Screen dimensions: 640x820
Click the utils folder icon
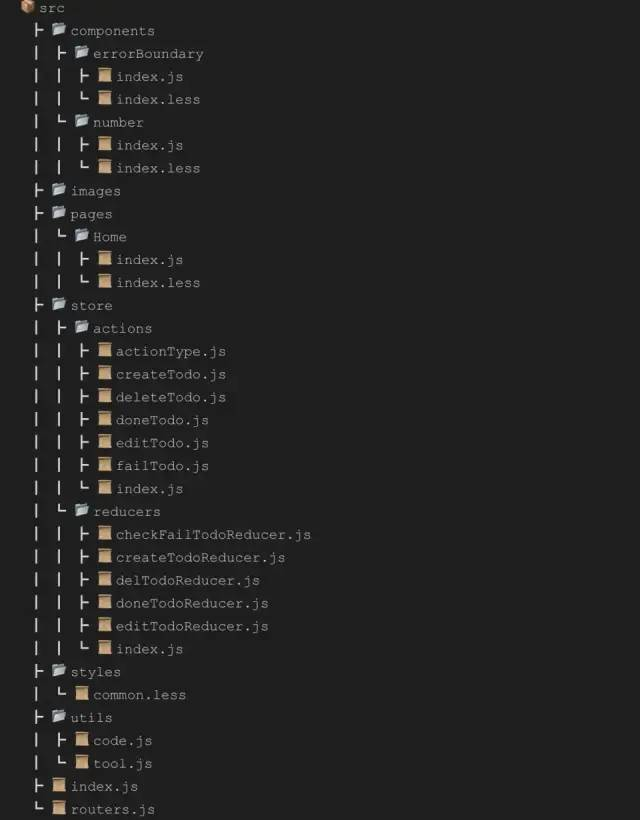click(59, 716)
